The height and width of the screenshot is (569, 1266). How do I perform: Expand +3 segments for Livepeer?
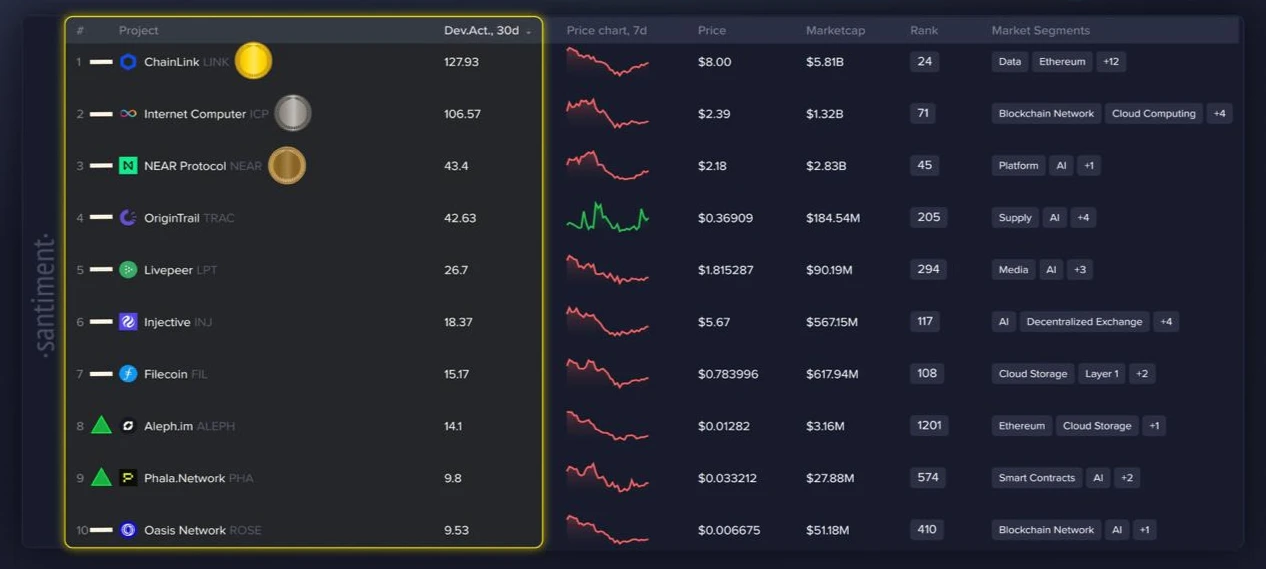[1079, 270]
